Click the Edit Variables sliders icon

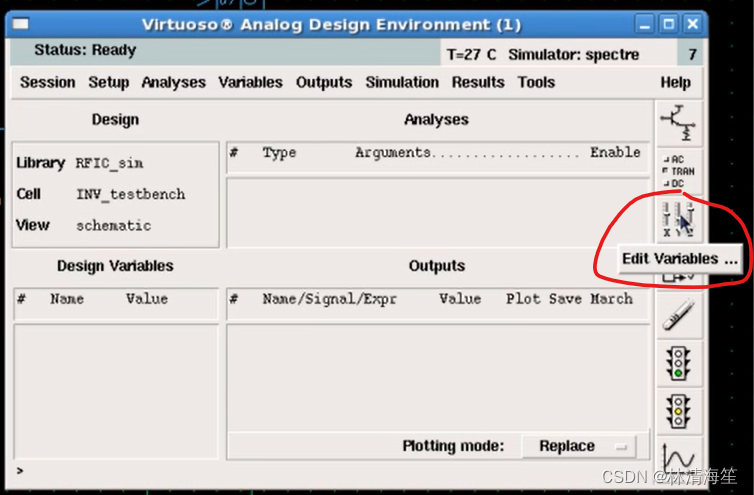(679, 219)
